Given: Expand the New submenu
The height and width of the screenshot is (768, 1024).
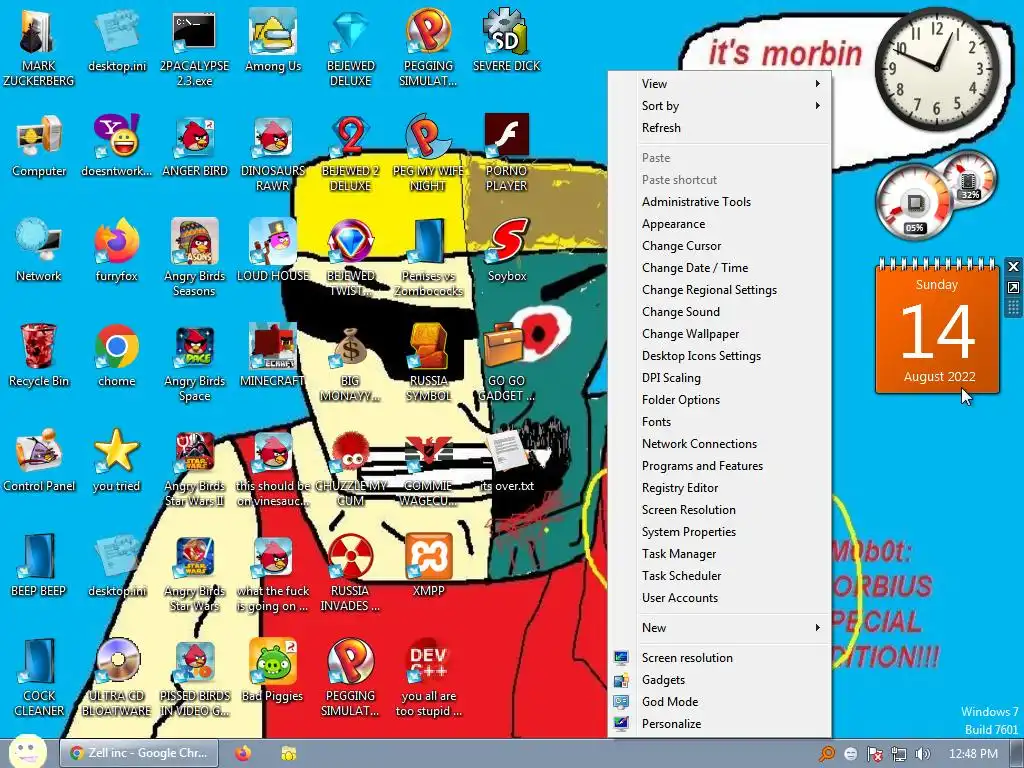Looking at the screenshot, I should click(720, 628).
